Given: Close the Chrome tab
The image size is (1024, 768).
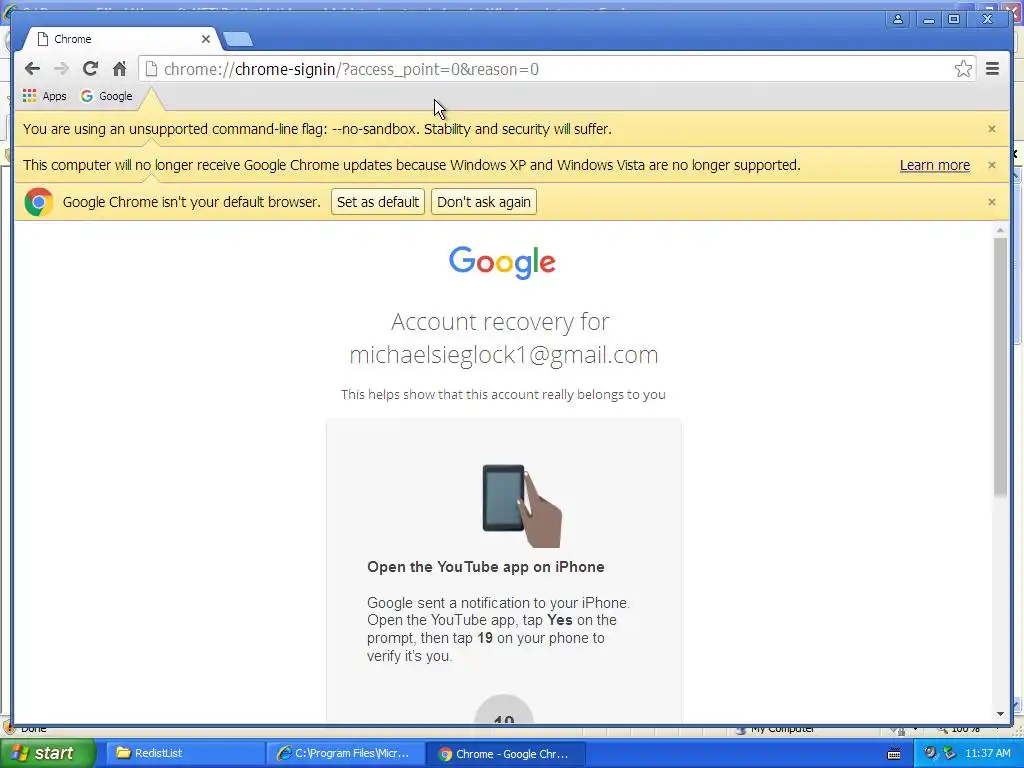Looking at the screenshot, I should click(206, 39).
